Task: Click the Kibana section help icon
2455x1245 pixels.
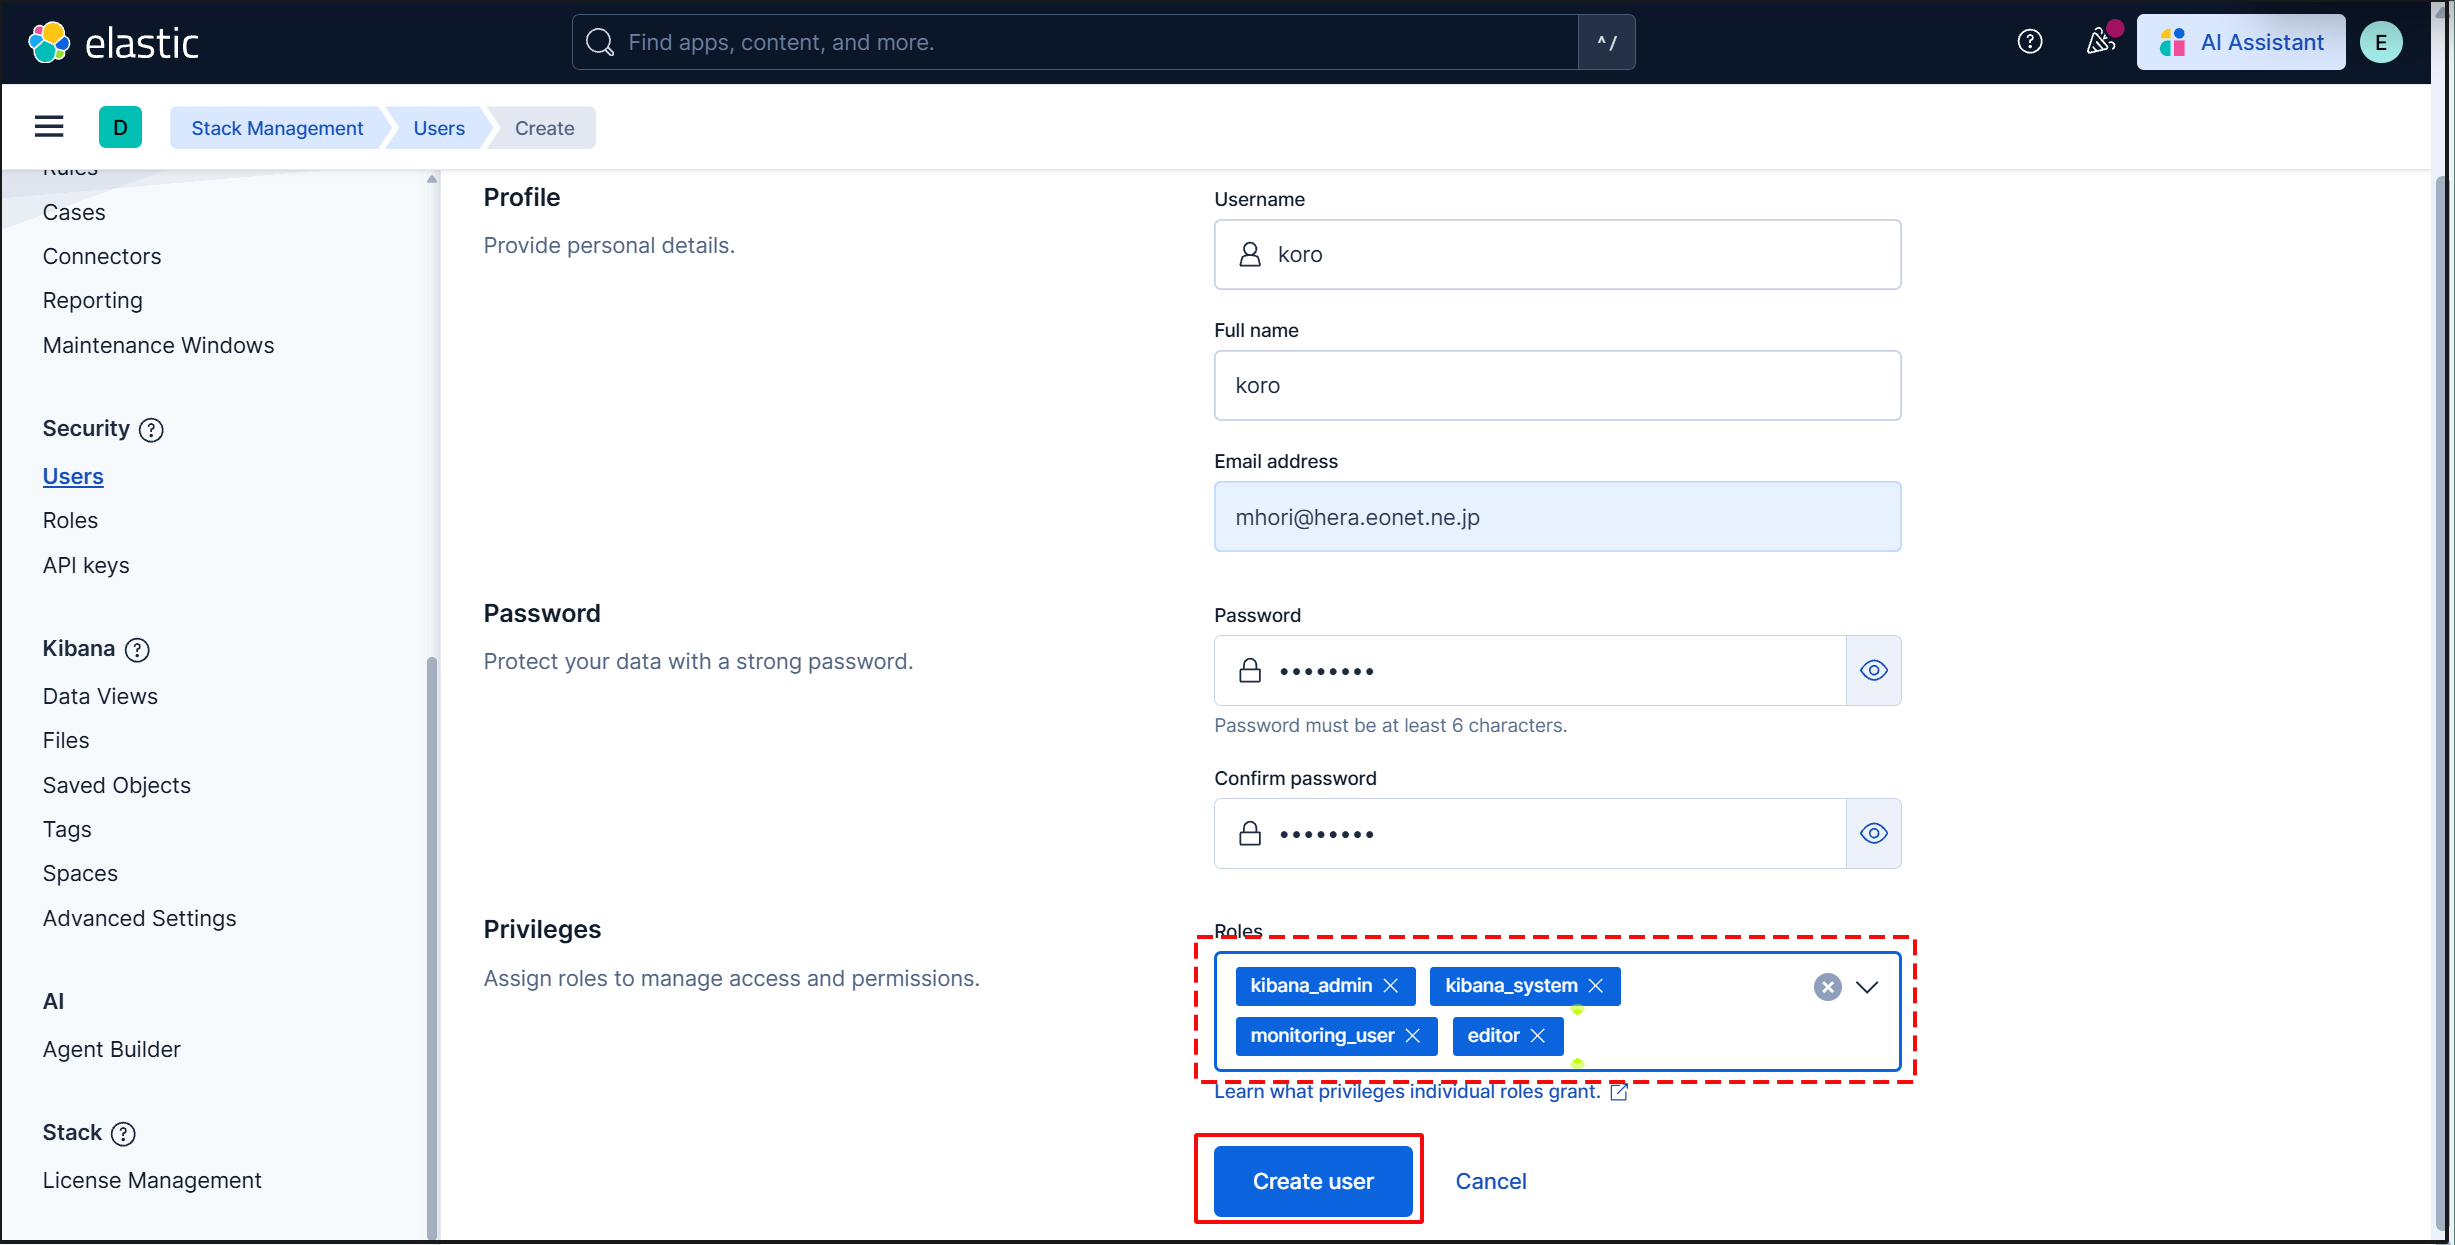Action: tap(137, 650)
